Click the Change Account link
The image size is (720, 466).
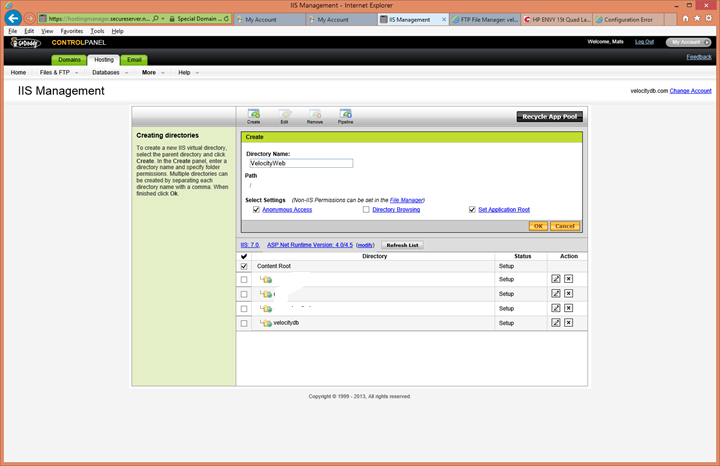[690, 91]
